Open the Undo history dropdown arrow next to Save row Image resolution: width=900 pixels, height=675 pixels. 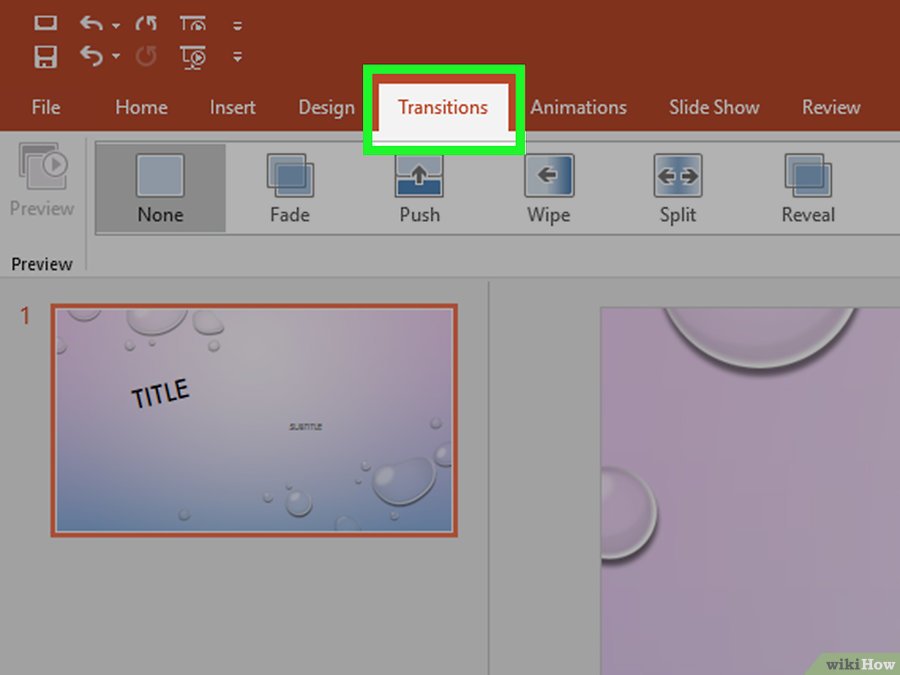pos(116,57)
